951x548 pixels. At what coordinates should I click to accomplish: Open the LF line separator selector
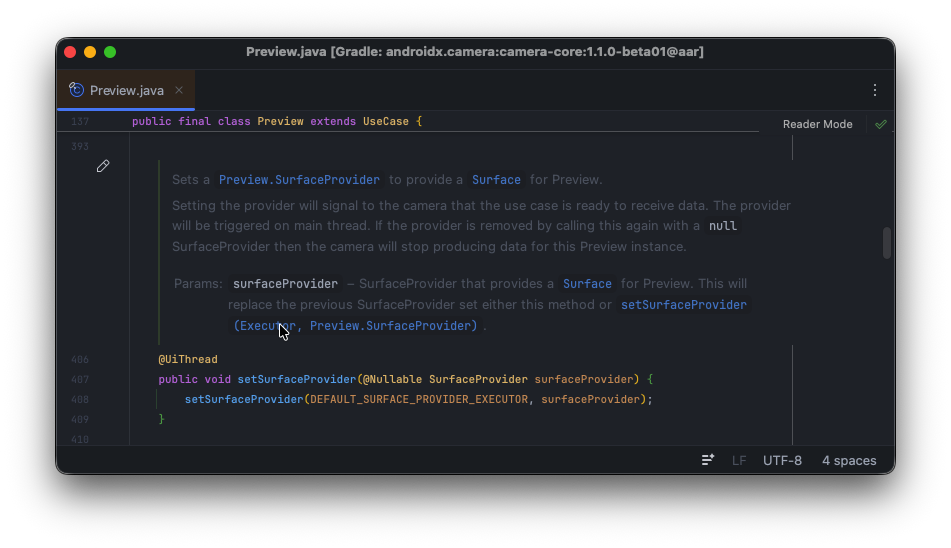click(x=739, y=460)
